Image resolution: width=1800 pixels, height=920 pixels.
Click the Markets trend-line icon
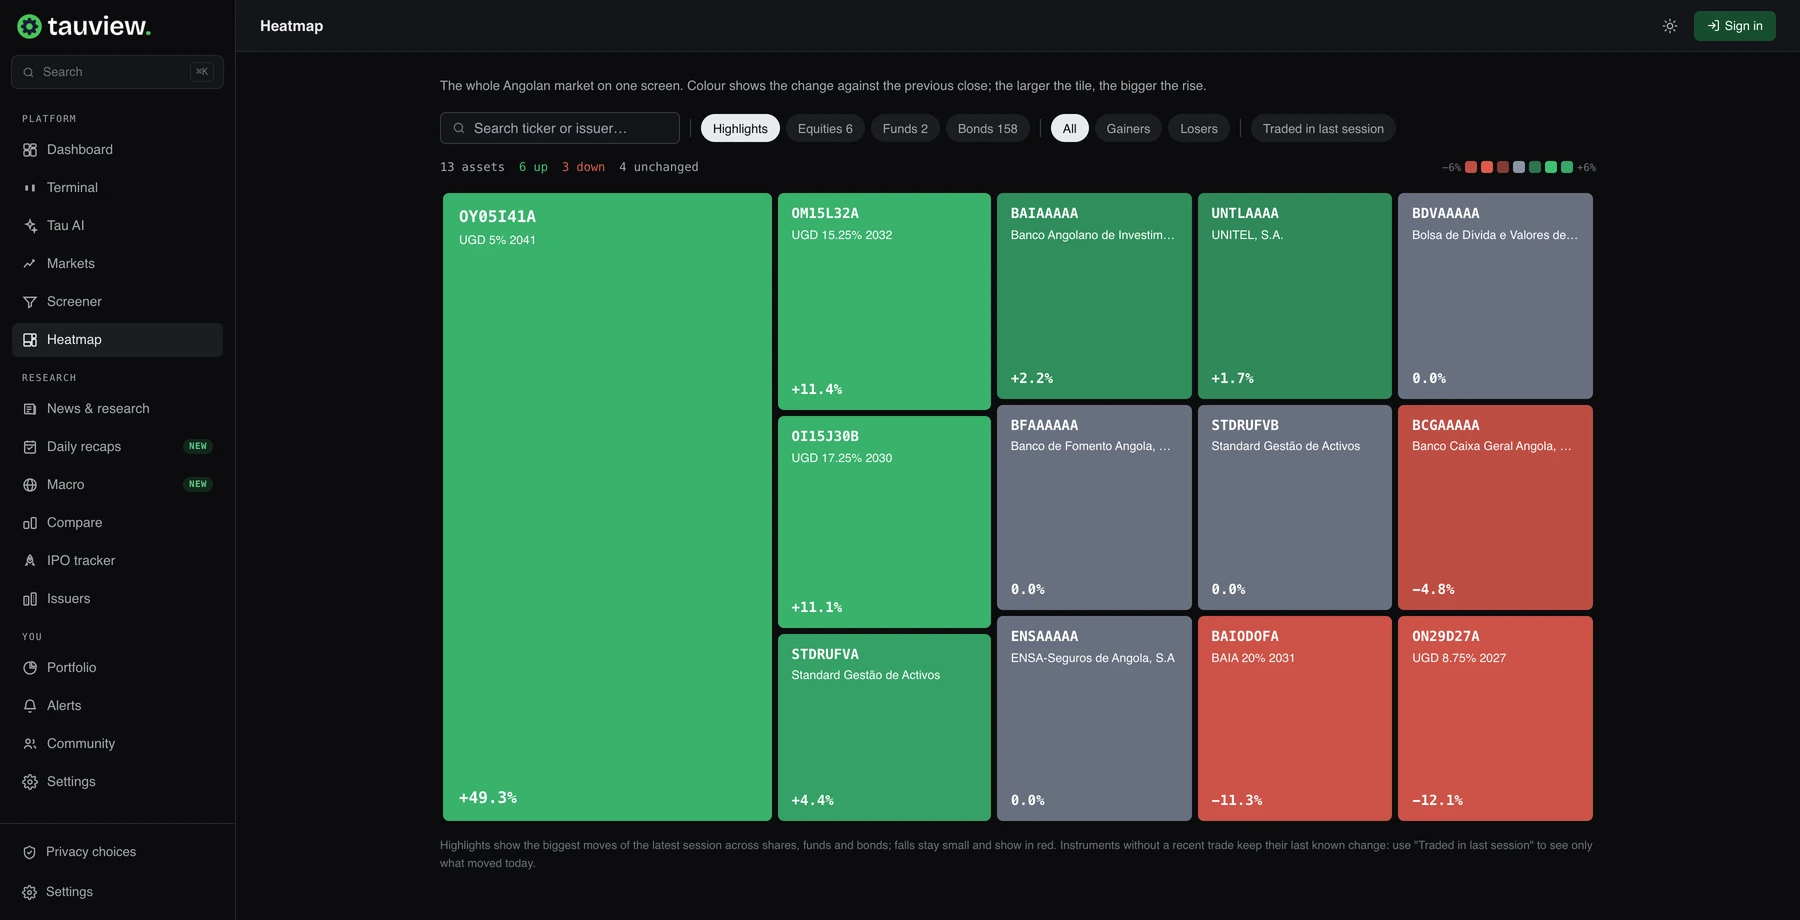point(30,264)
